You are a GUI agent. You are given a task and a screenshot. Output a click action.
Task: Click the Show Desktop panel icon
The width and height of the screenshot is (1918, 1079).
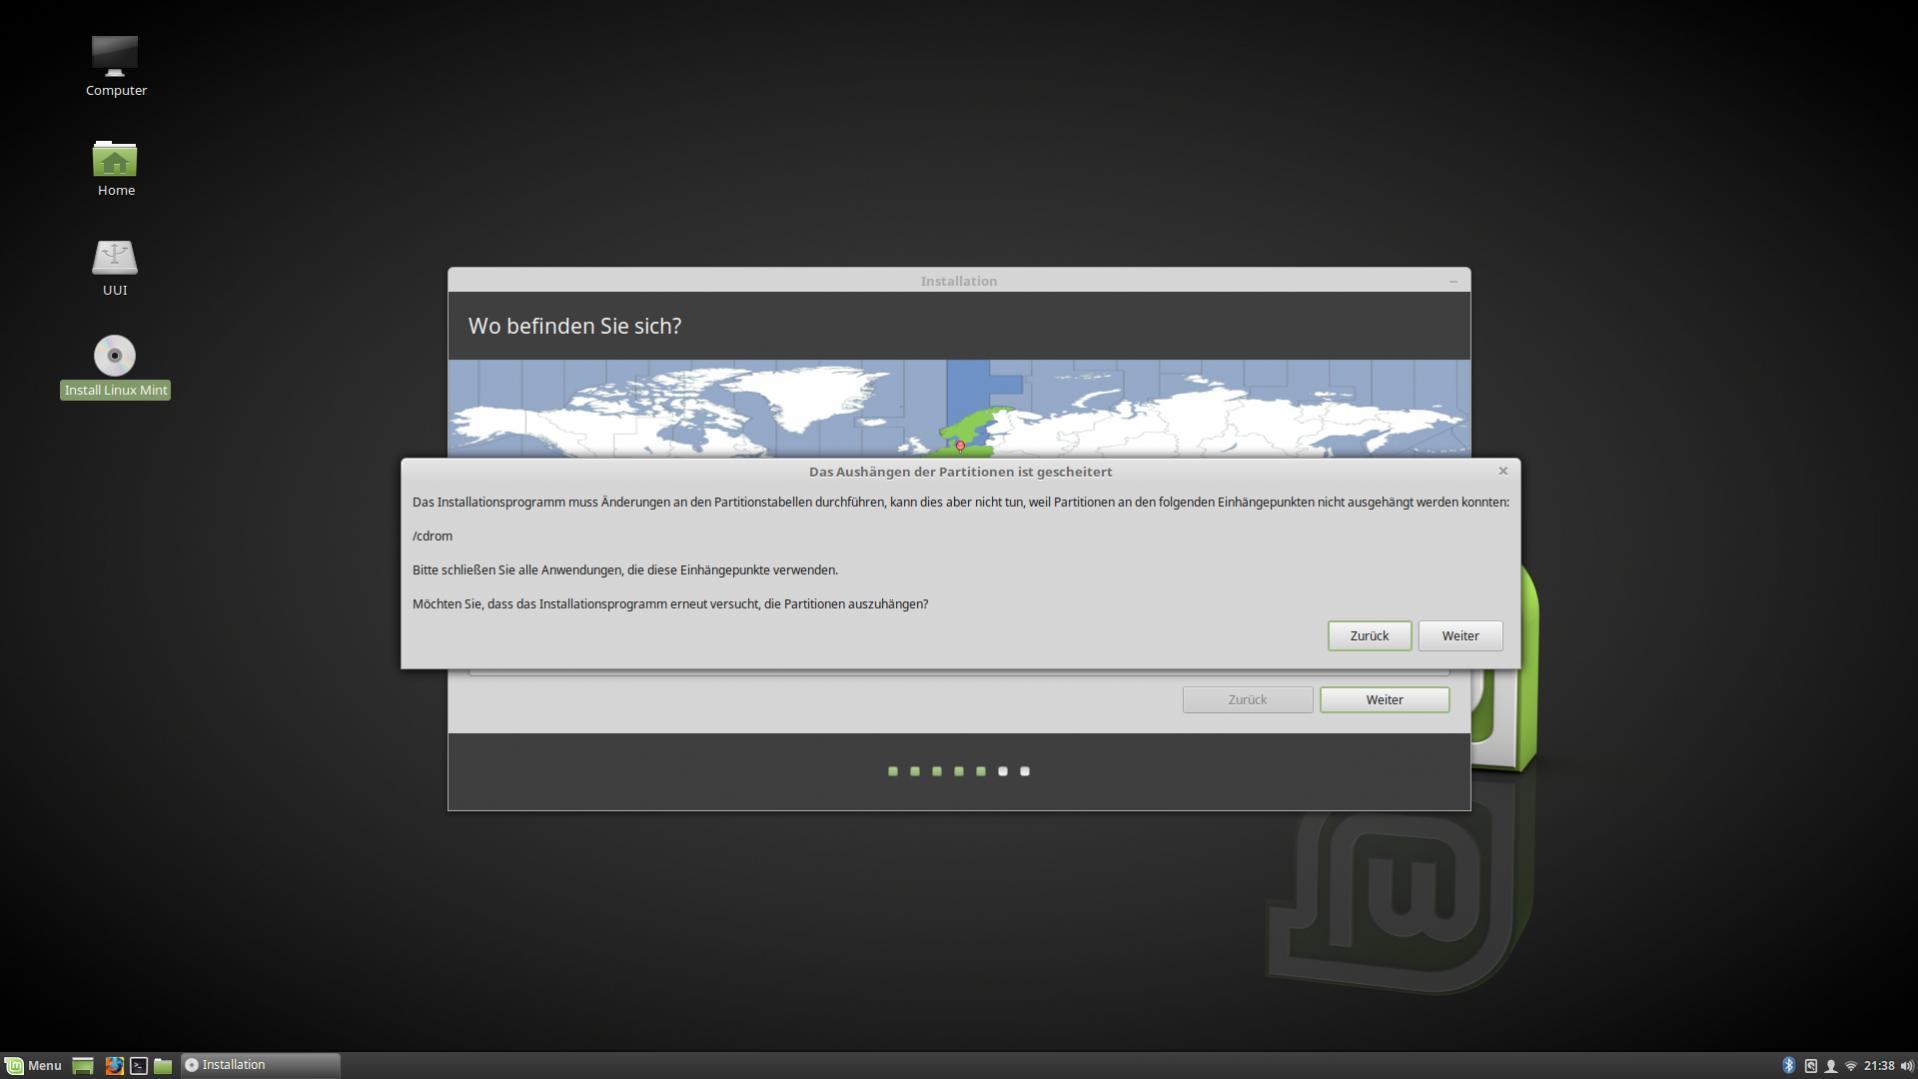point(83,1065)
